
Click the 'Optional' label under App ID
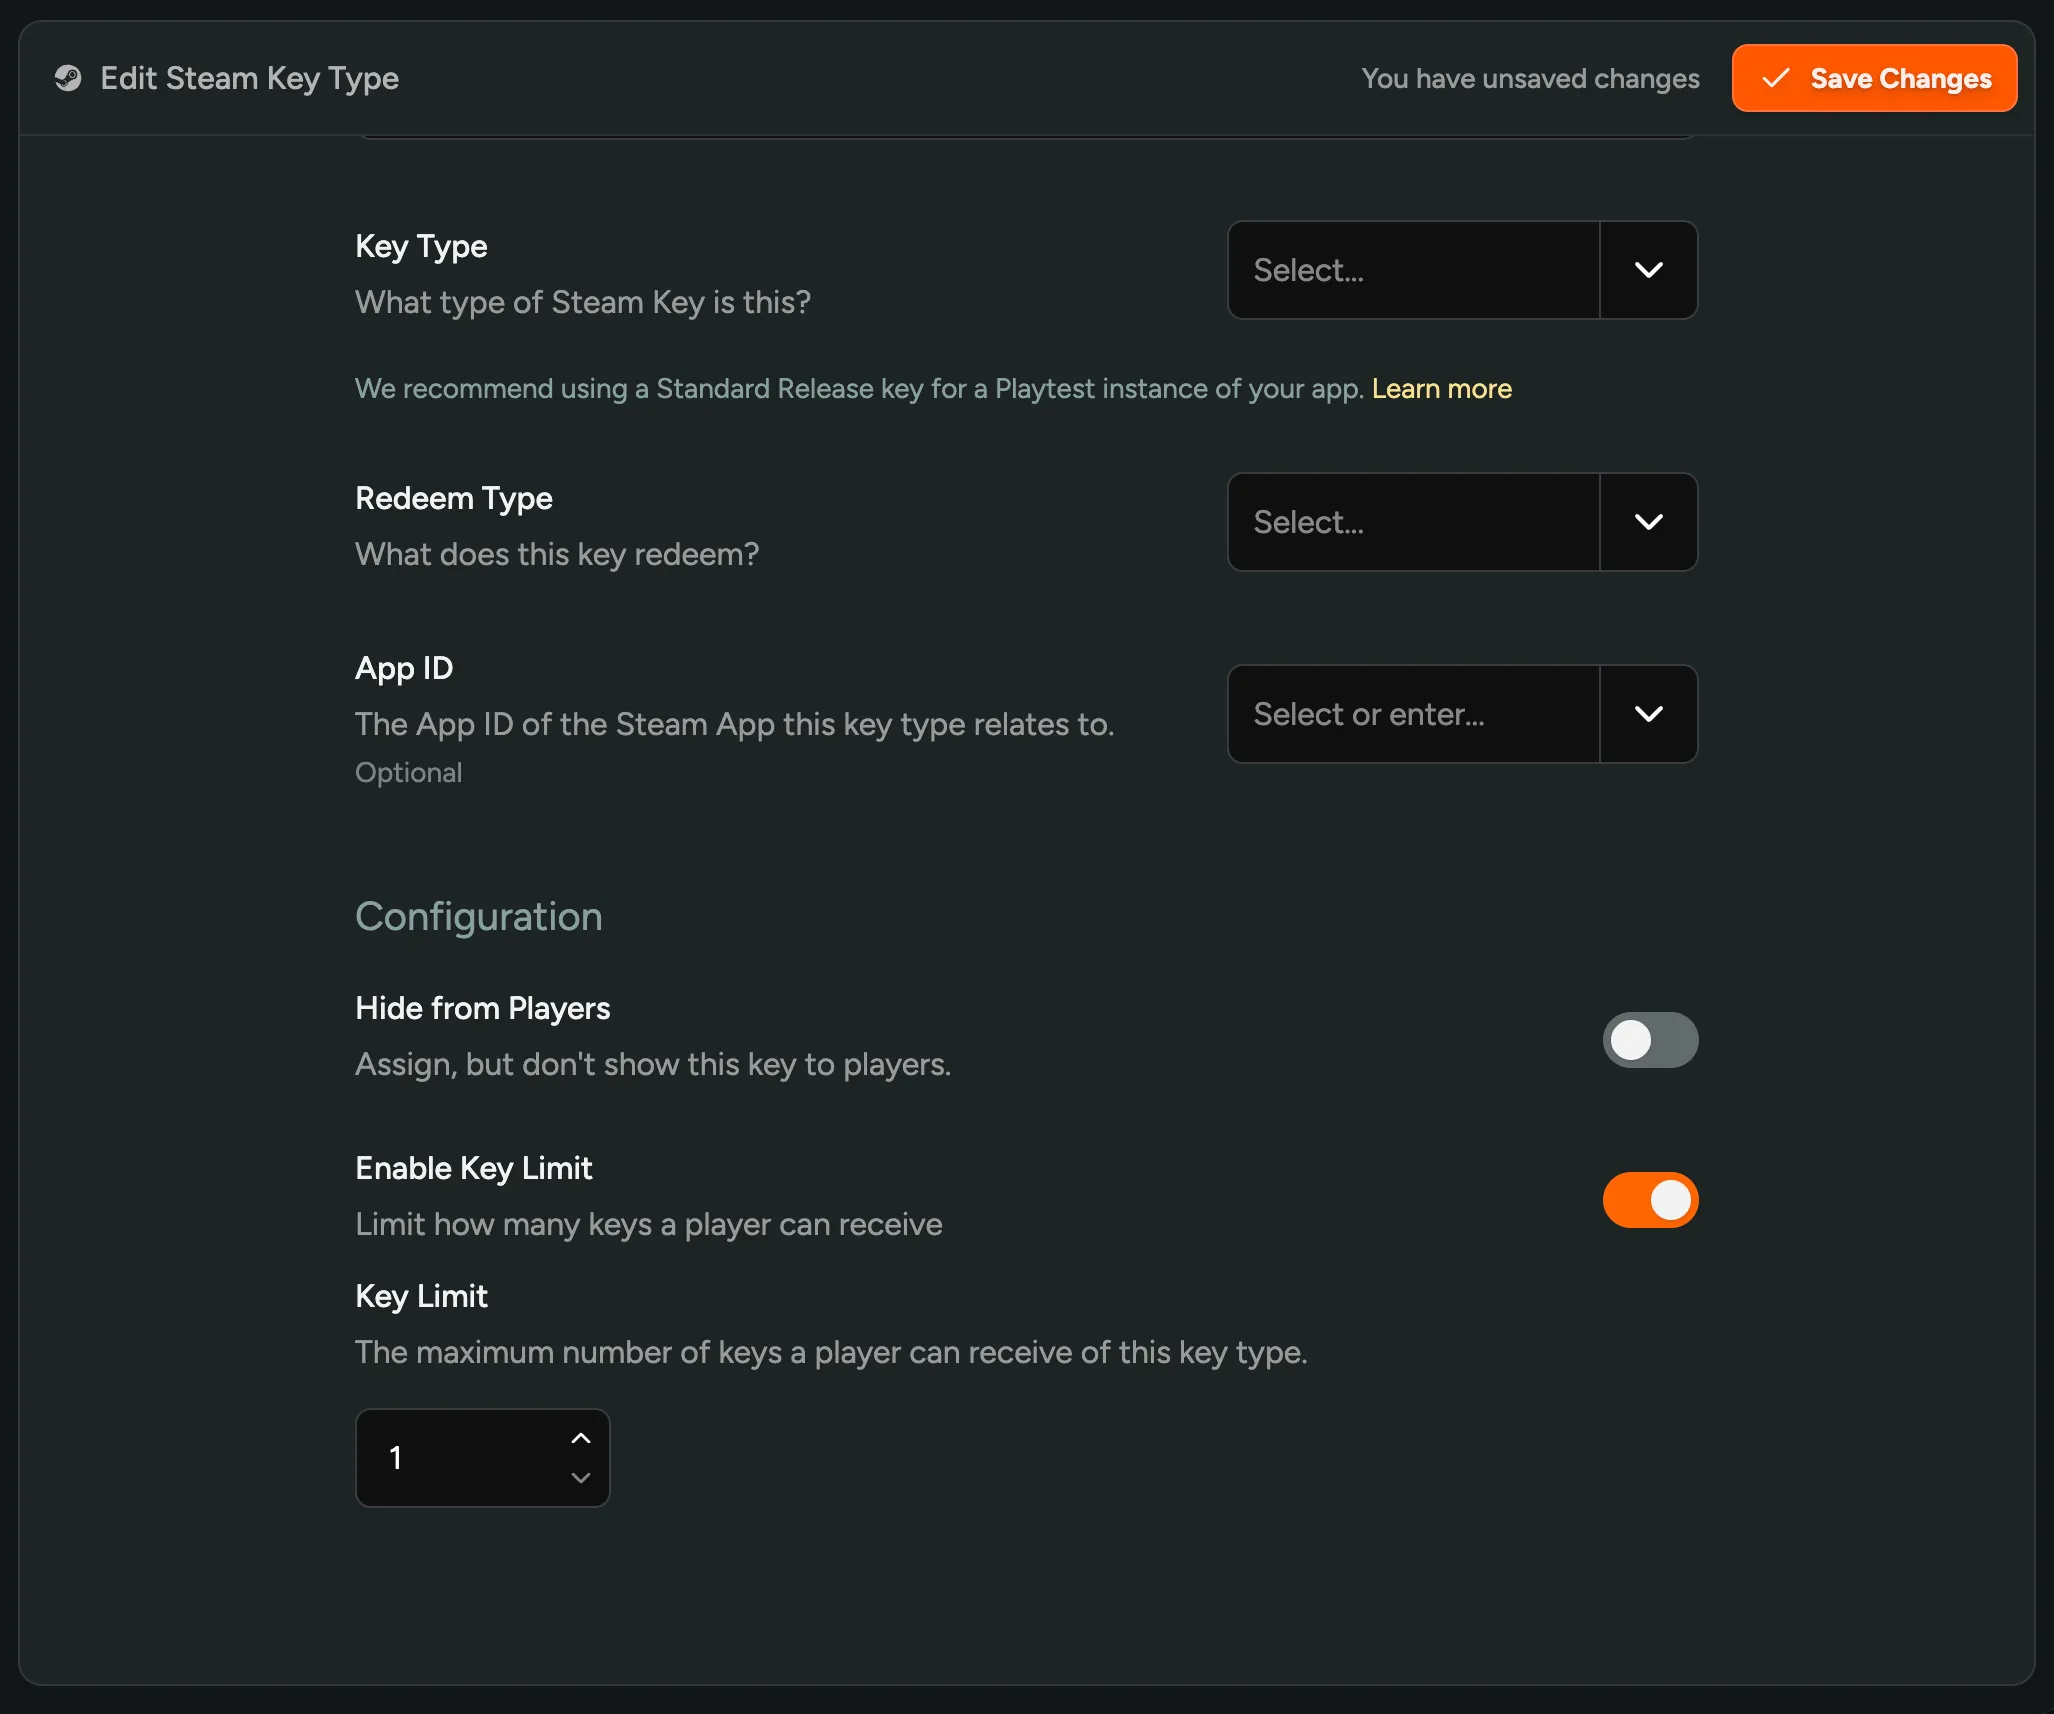point(409,772)
